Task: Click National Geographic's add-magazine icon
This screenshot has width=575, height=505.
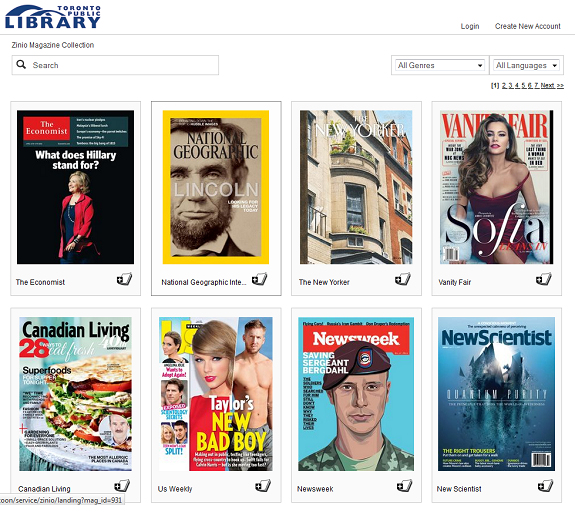Action: 259,279
